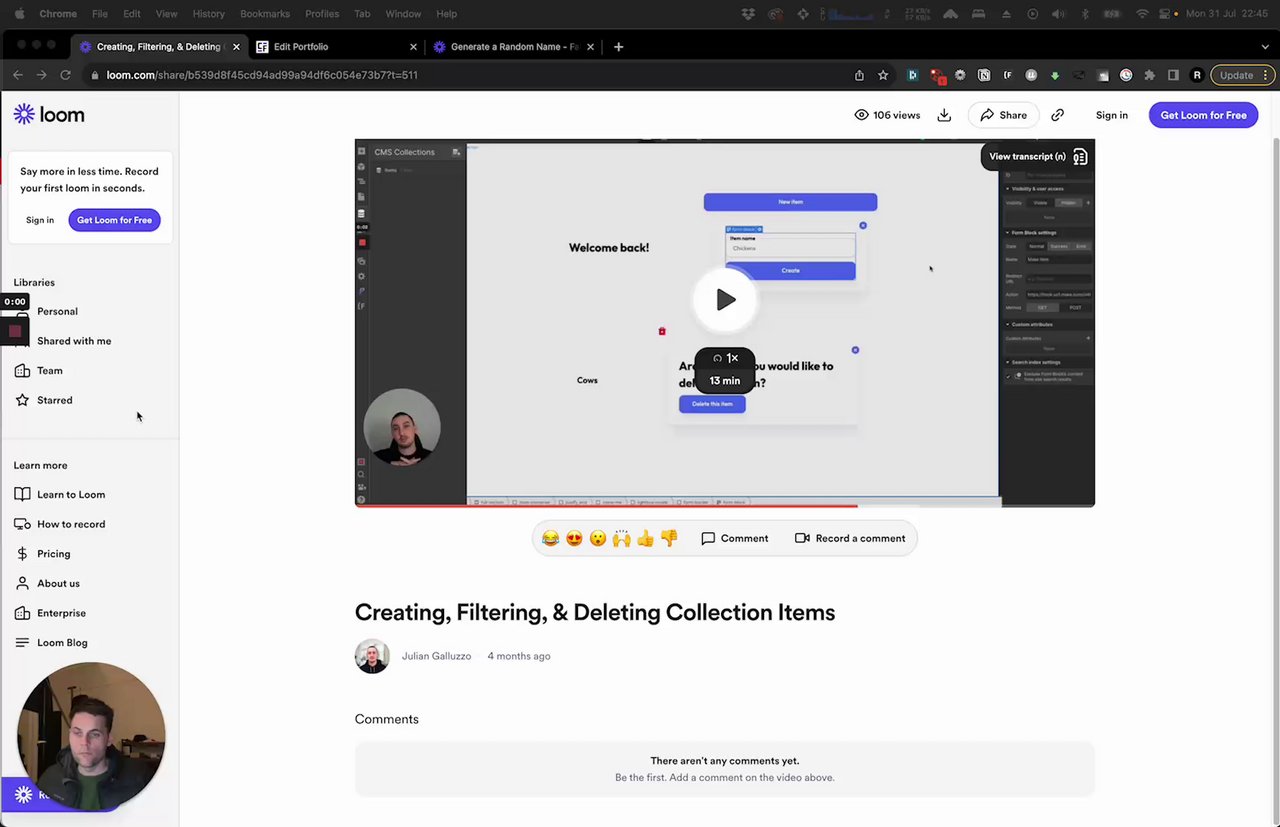The height and width of the screenshot is (827, 1280).
Task: Go back in browser history
Action: [17, 75]
